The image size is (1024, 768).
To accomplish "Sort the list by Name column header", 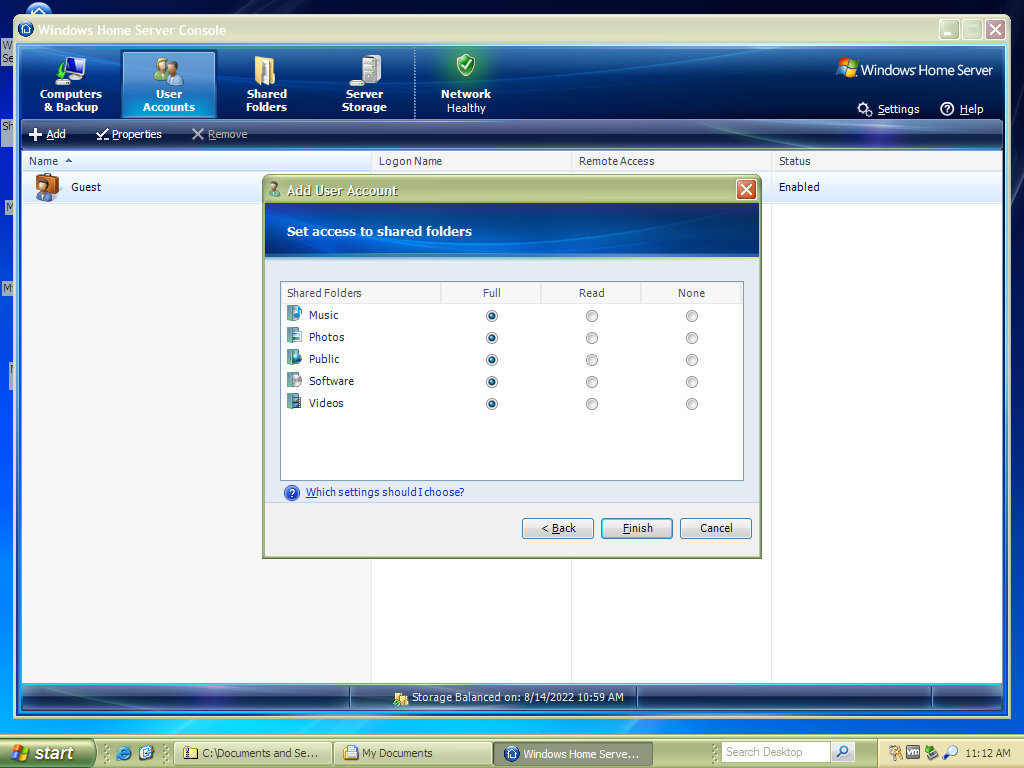I will (44, 161).
